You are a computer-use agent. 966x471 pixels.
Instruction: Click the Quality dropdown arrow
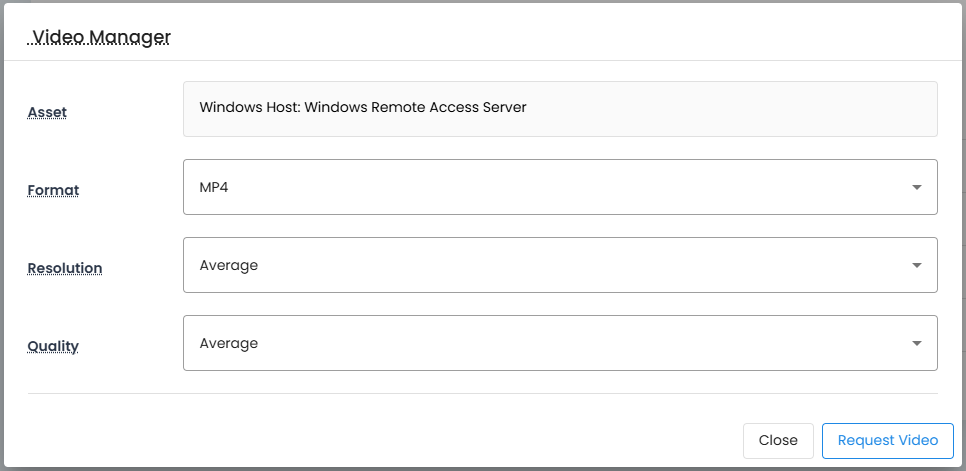917,344
